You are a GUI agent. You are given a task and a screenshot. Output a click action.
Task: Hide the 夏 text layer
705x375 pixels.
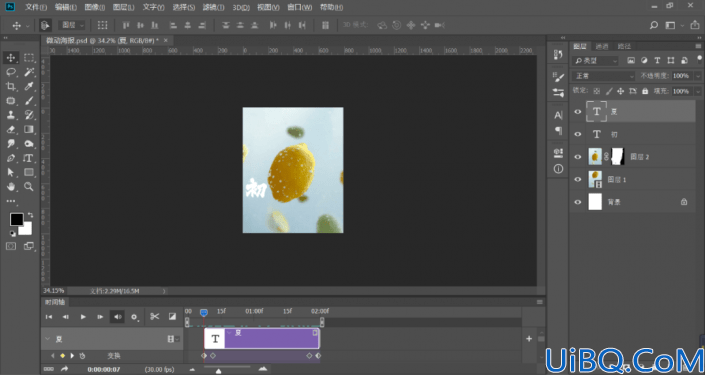(578, 112)
